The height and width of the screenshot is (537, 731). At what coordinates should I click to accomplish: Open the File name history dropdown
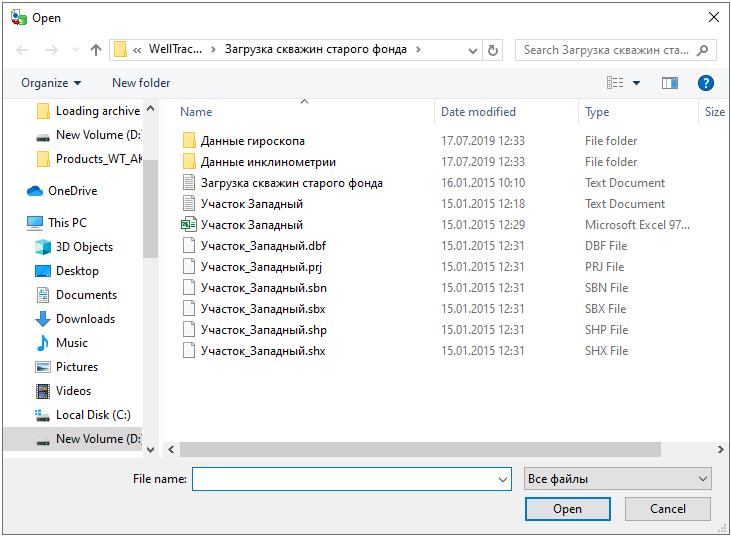click(502, 480)
